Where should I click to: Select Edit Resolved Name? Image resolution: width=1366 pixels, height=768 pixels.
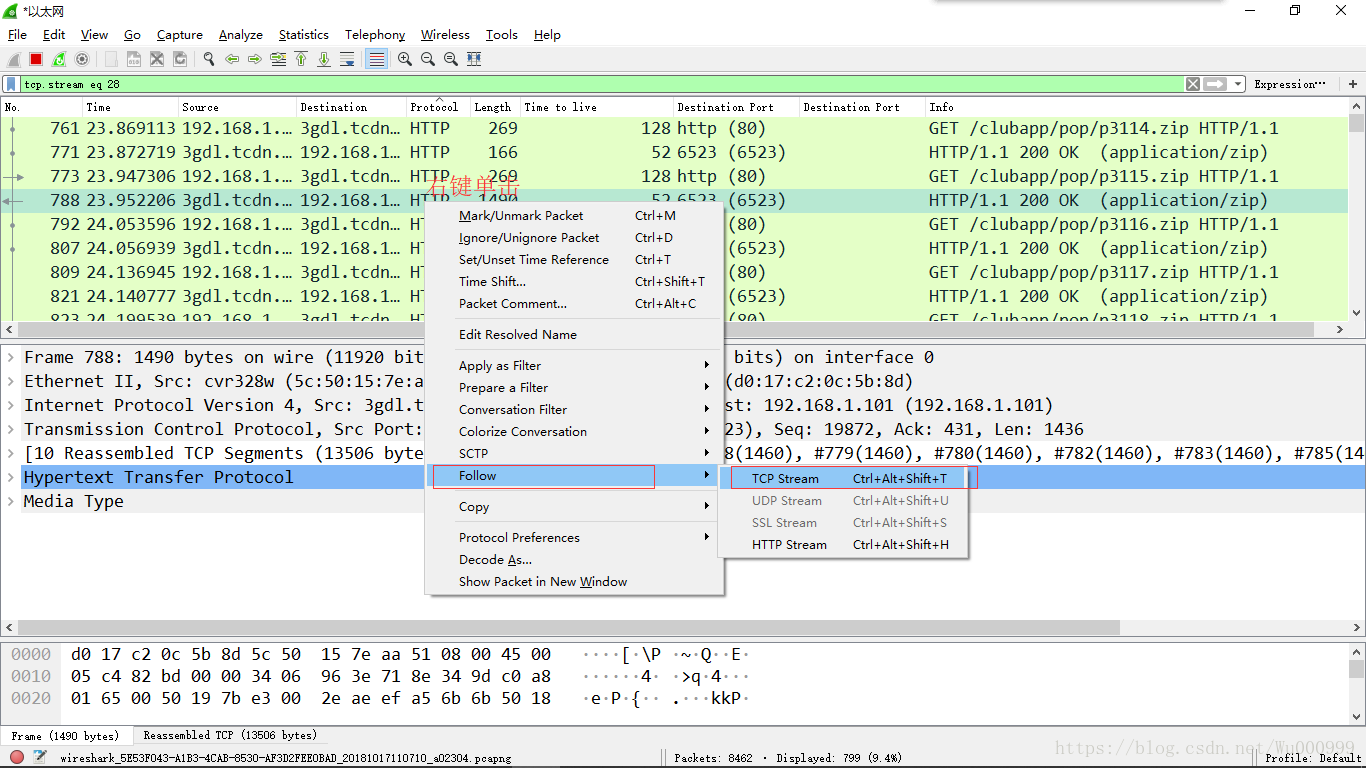pyautogui.click(x=575, y=334)
